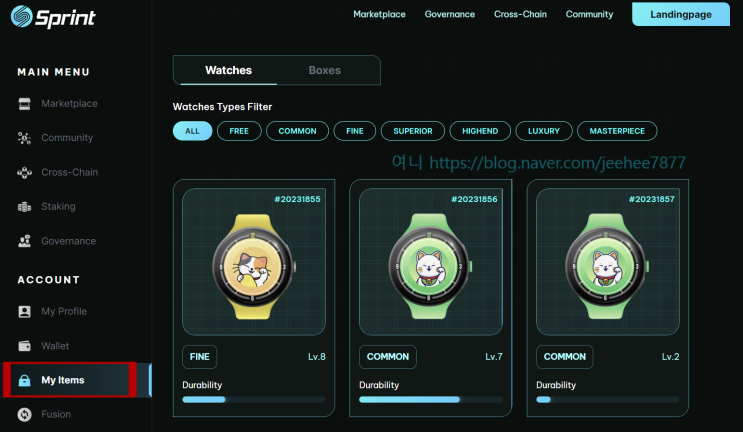Click the #20231857 ID label
The width and height of the screenshot is (743, 432).
coord(652,199)
